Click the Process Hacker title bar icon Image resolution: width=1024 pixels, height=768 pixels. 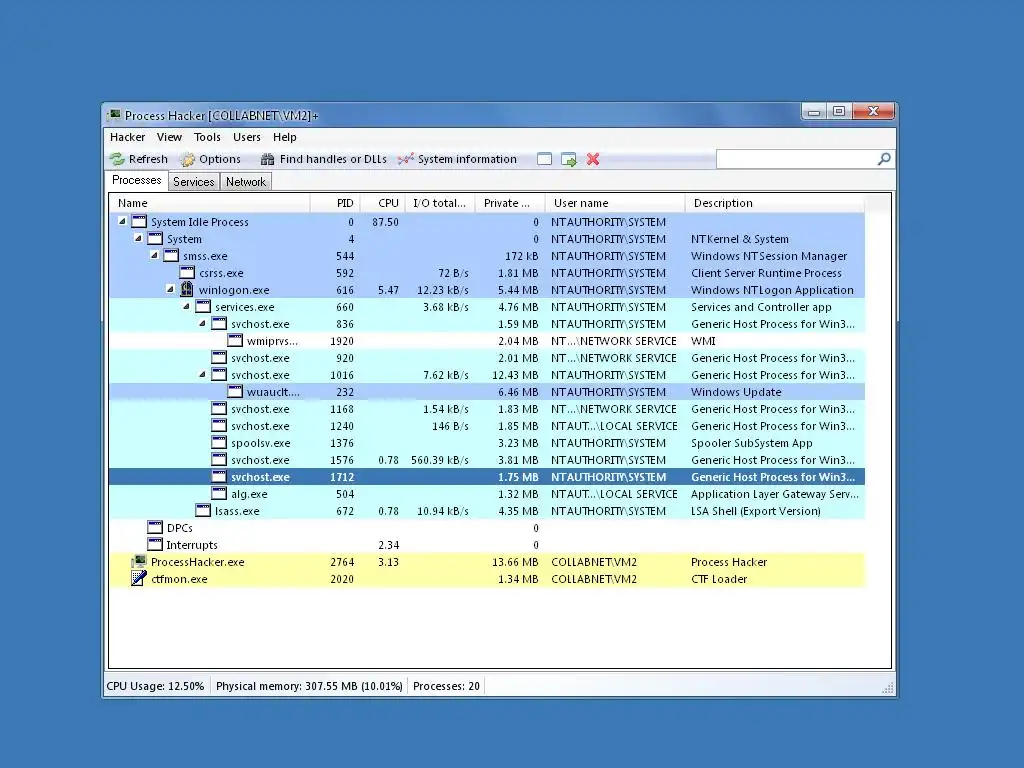pyautogui.click(x=114, y=115)
